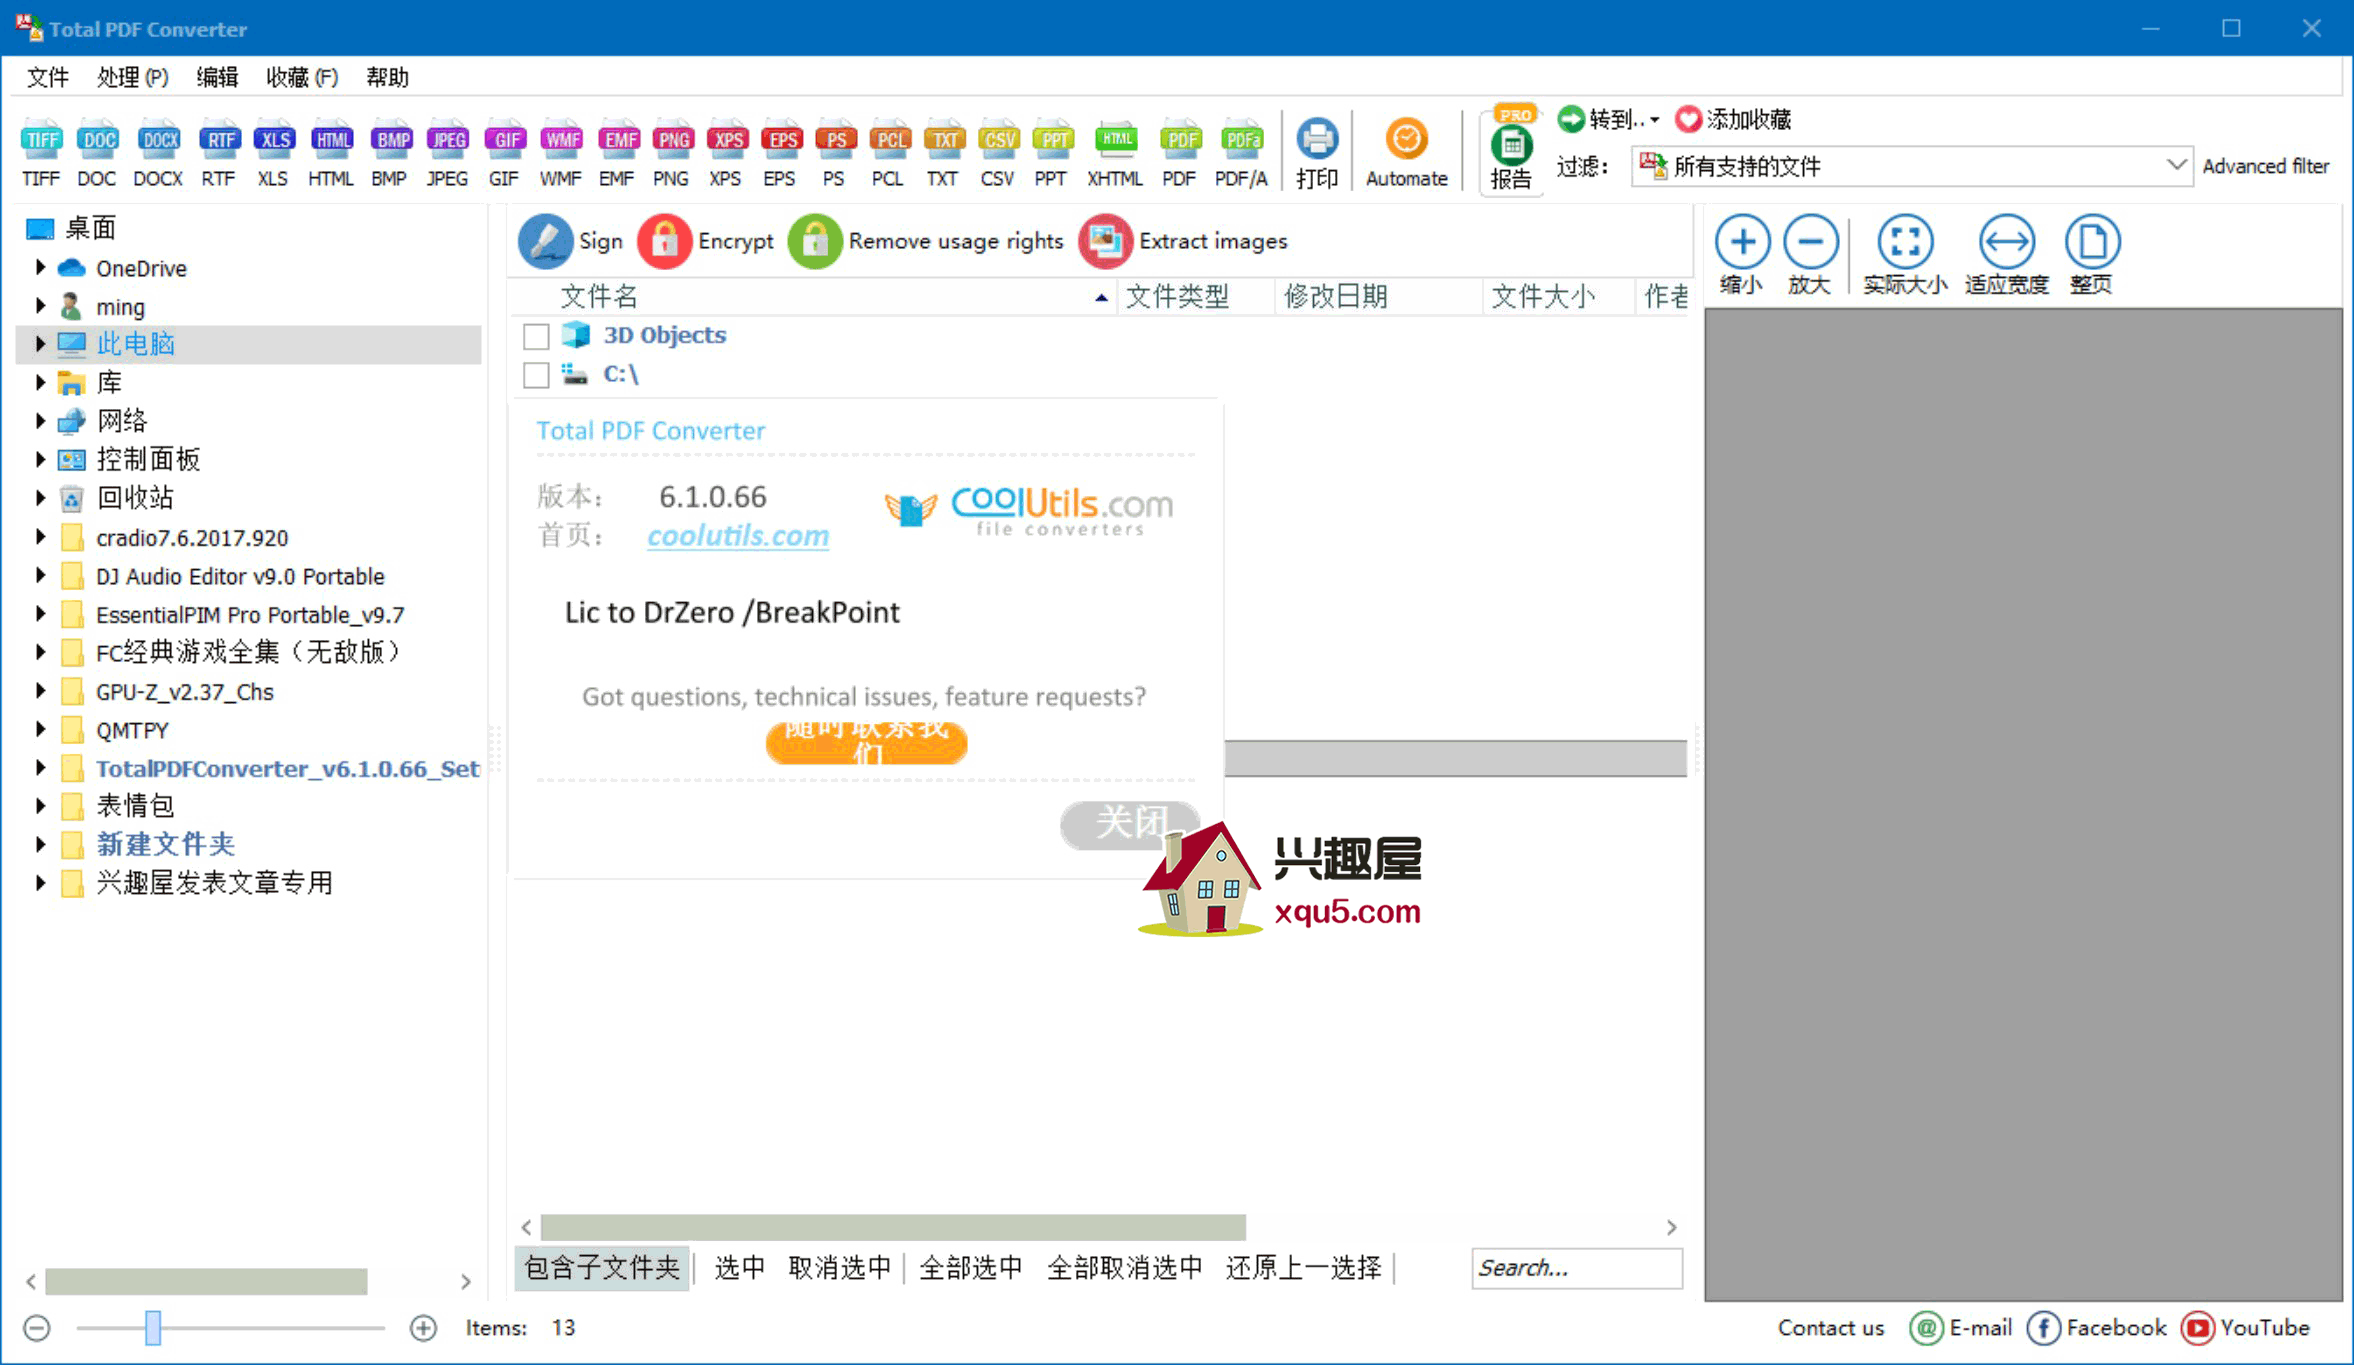Drag the zoom slider at bottom left
This screenshot has height=1365, width=2354.
[x=154, y=1328]
